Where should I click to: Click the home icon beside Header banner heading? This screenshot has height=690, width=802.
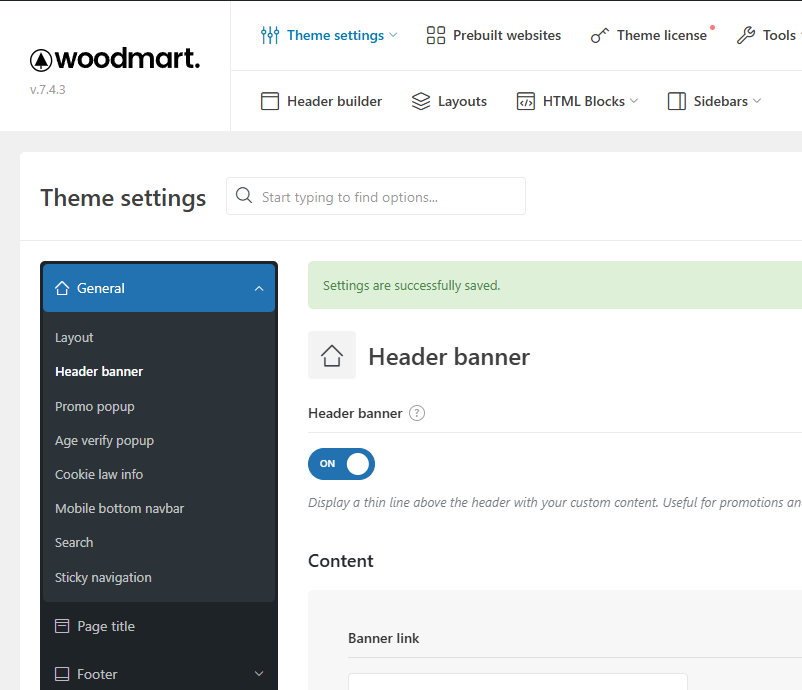click(332, 355)
